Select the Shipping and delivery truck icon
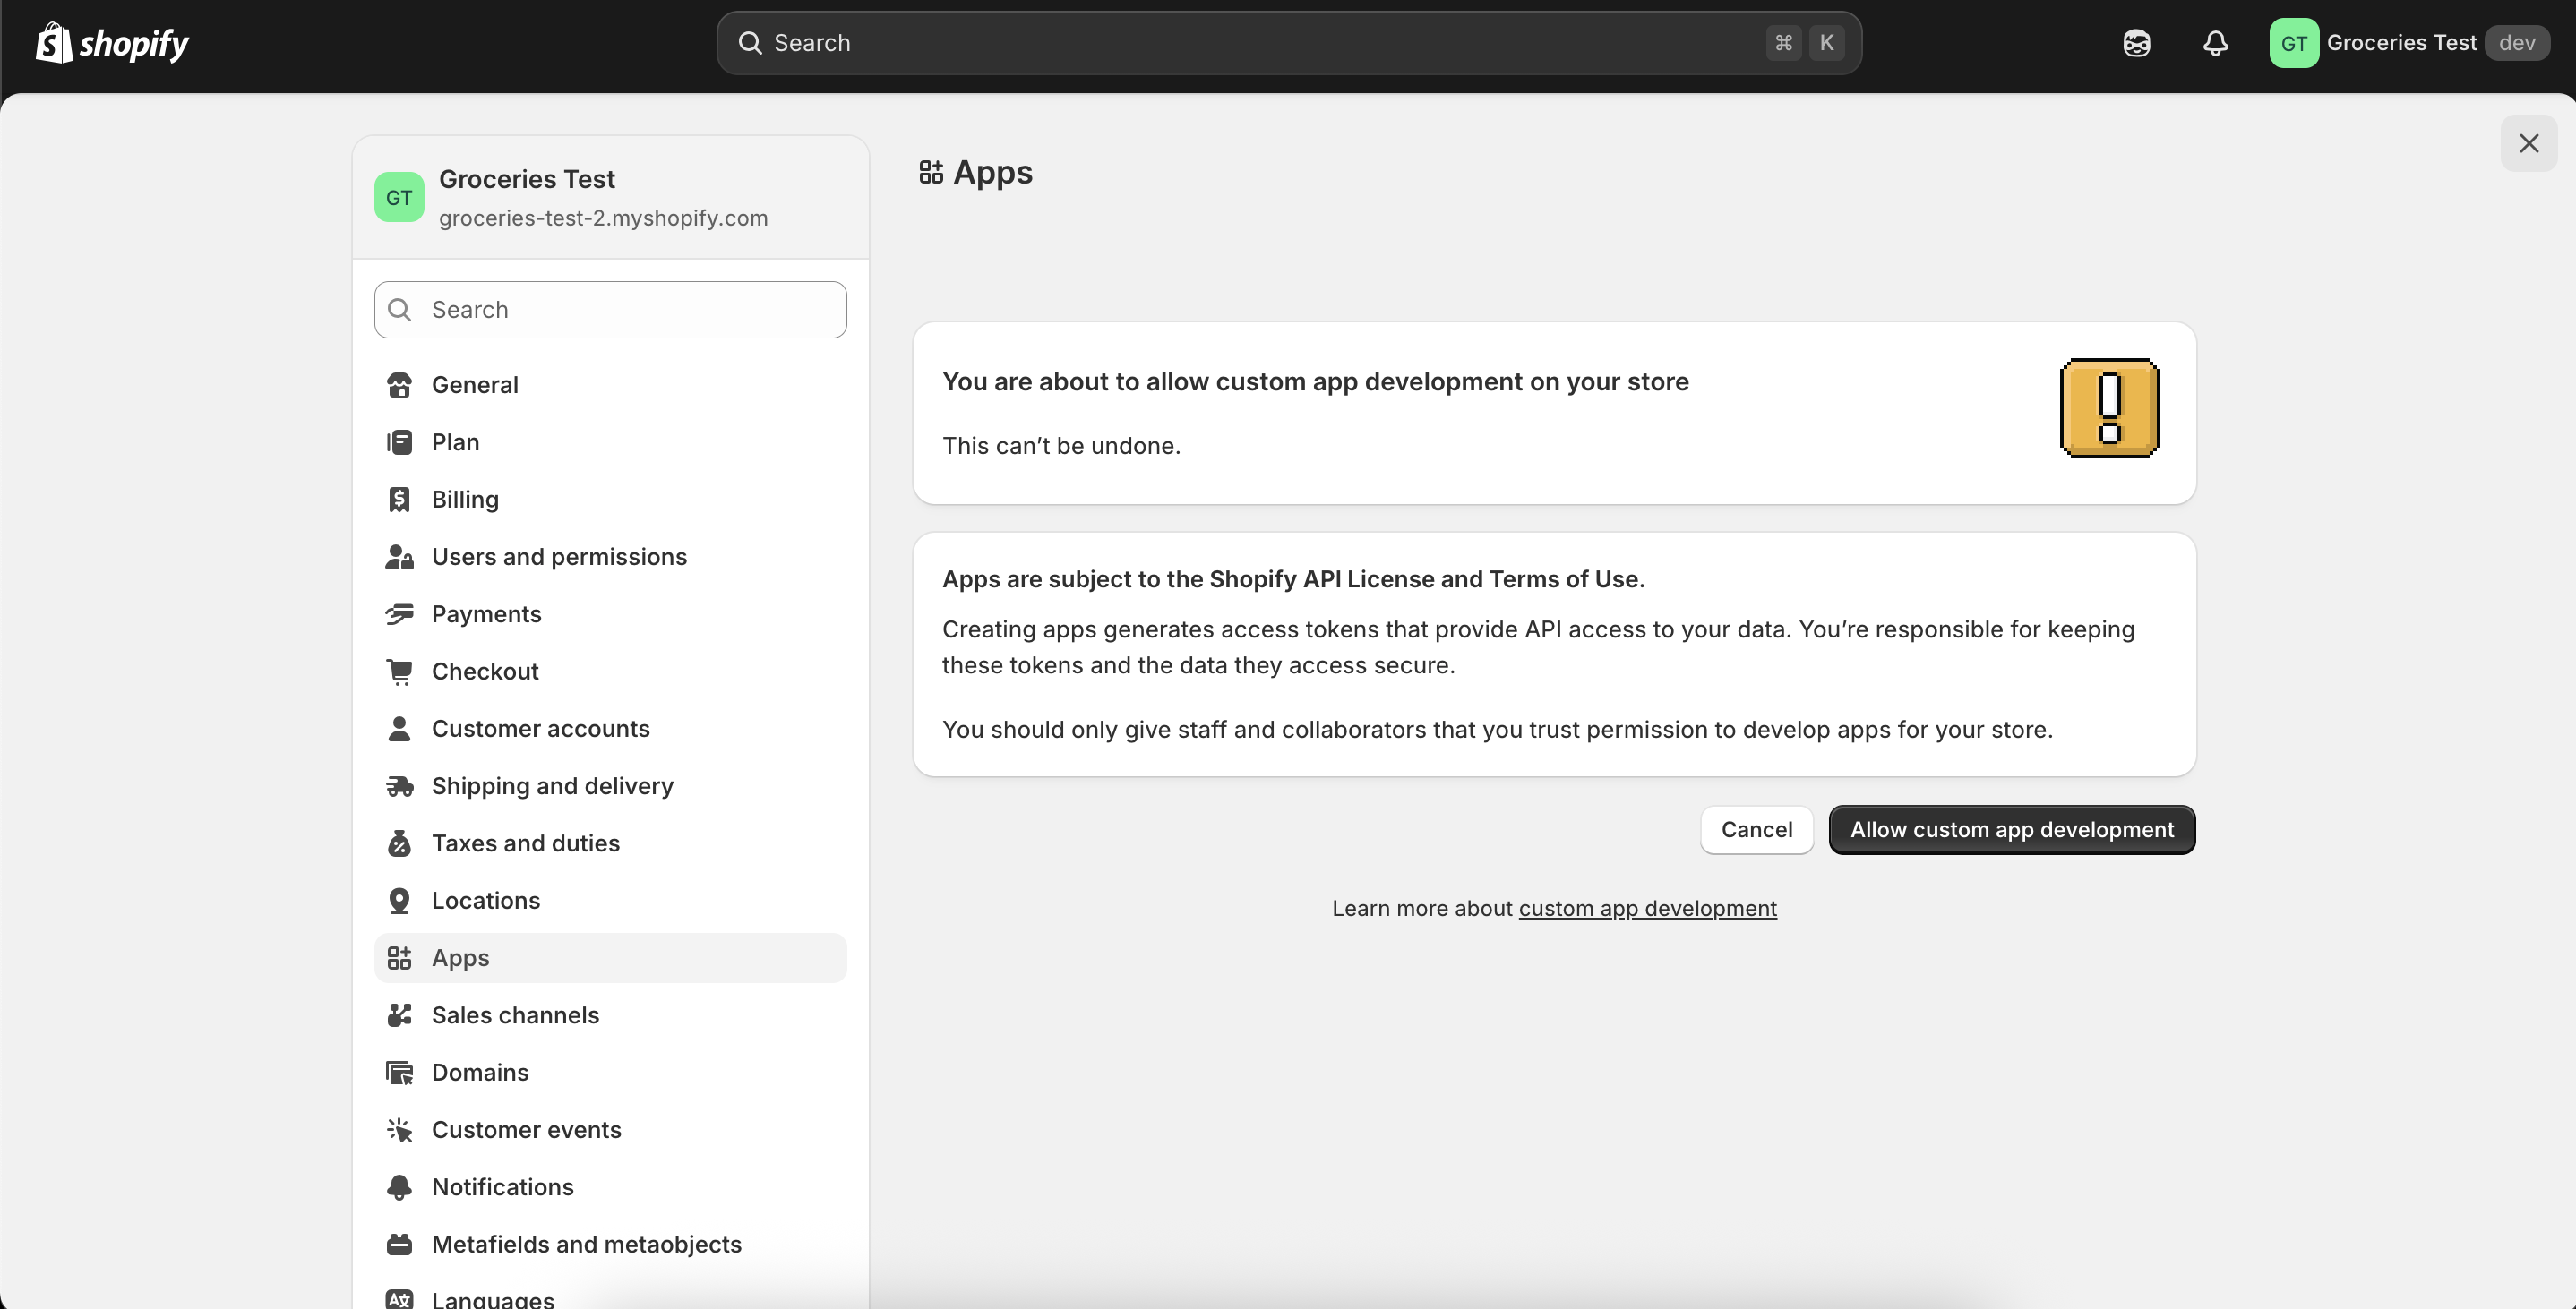2576x1309 pixels. pos(399,786)
